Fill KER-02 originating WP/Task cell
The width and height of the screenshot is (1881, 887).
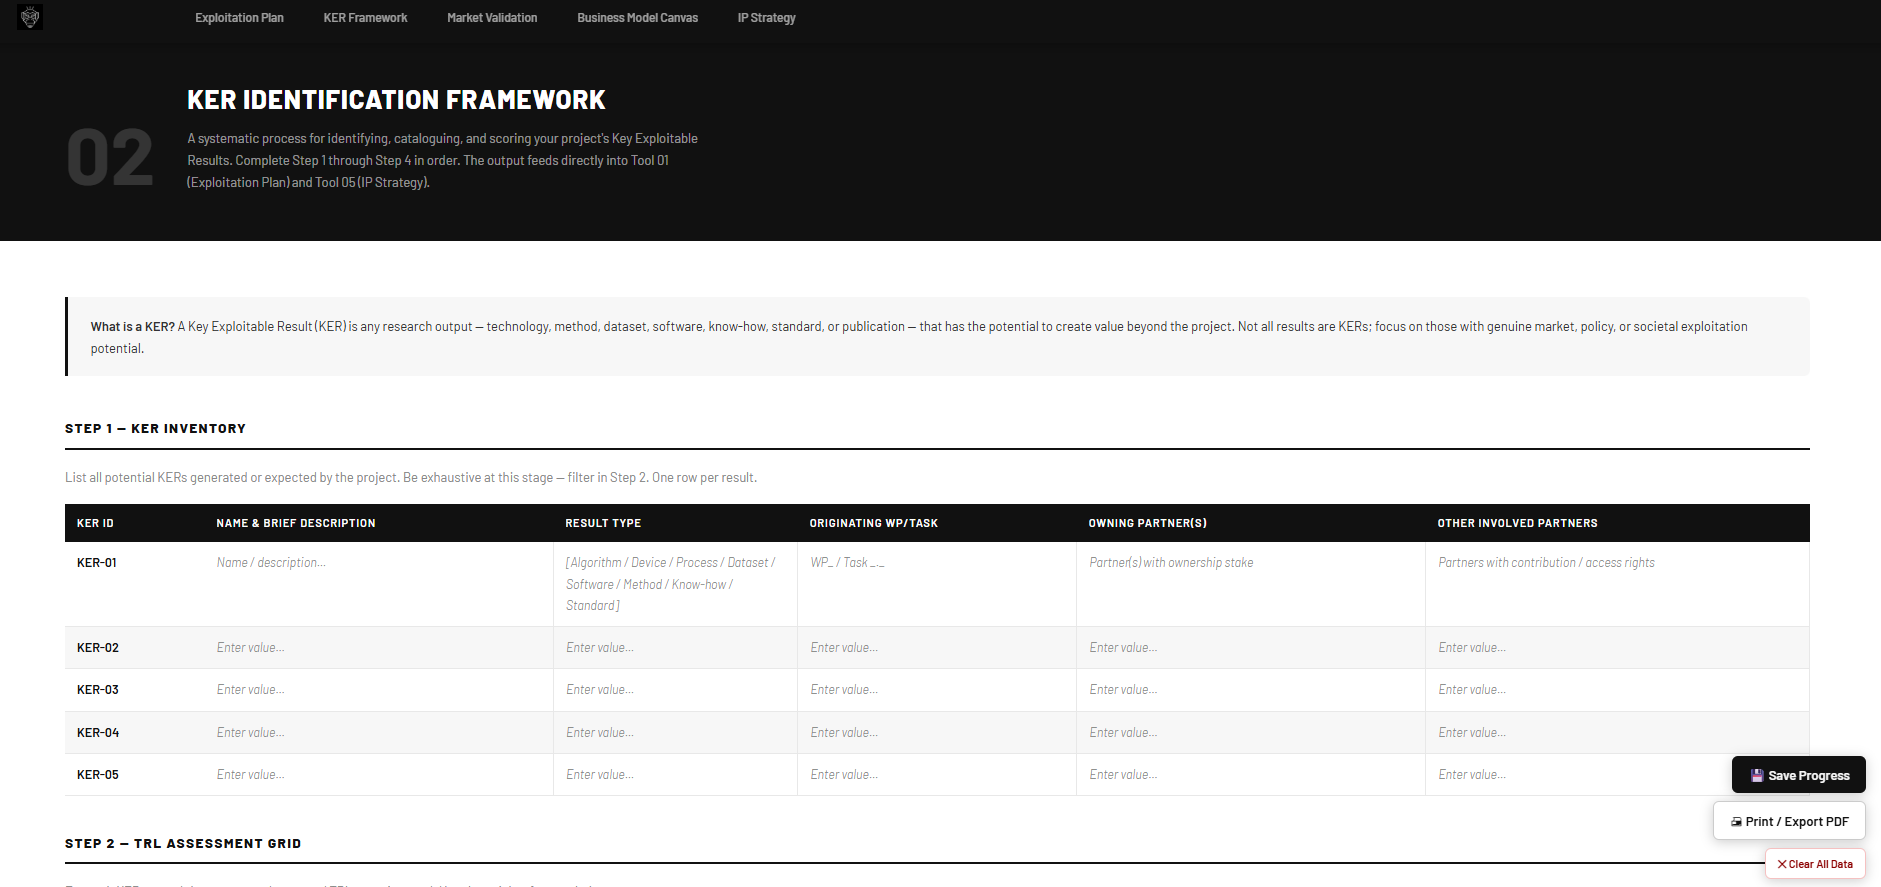coord(937,648)
